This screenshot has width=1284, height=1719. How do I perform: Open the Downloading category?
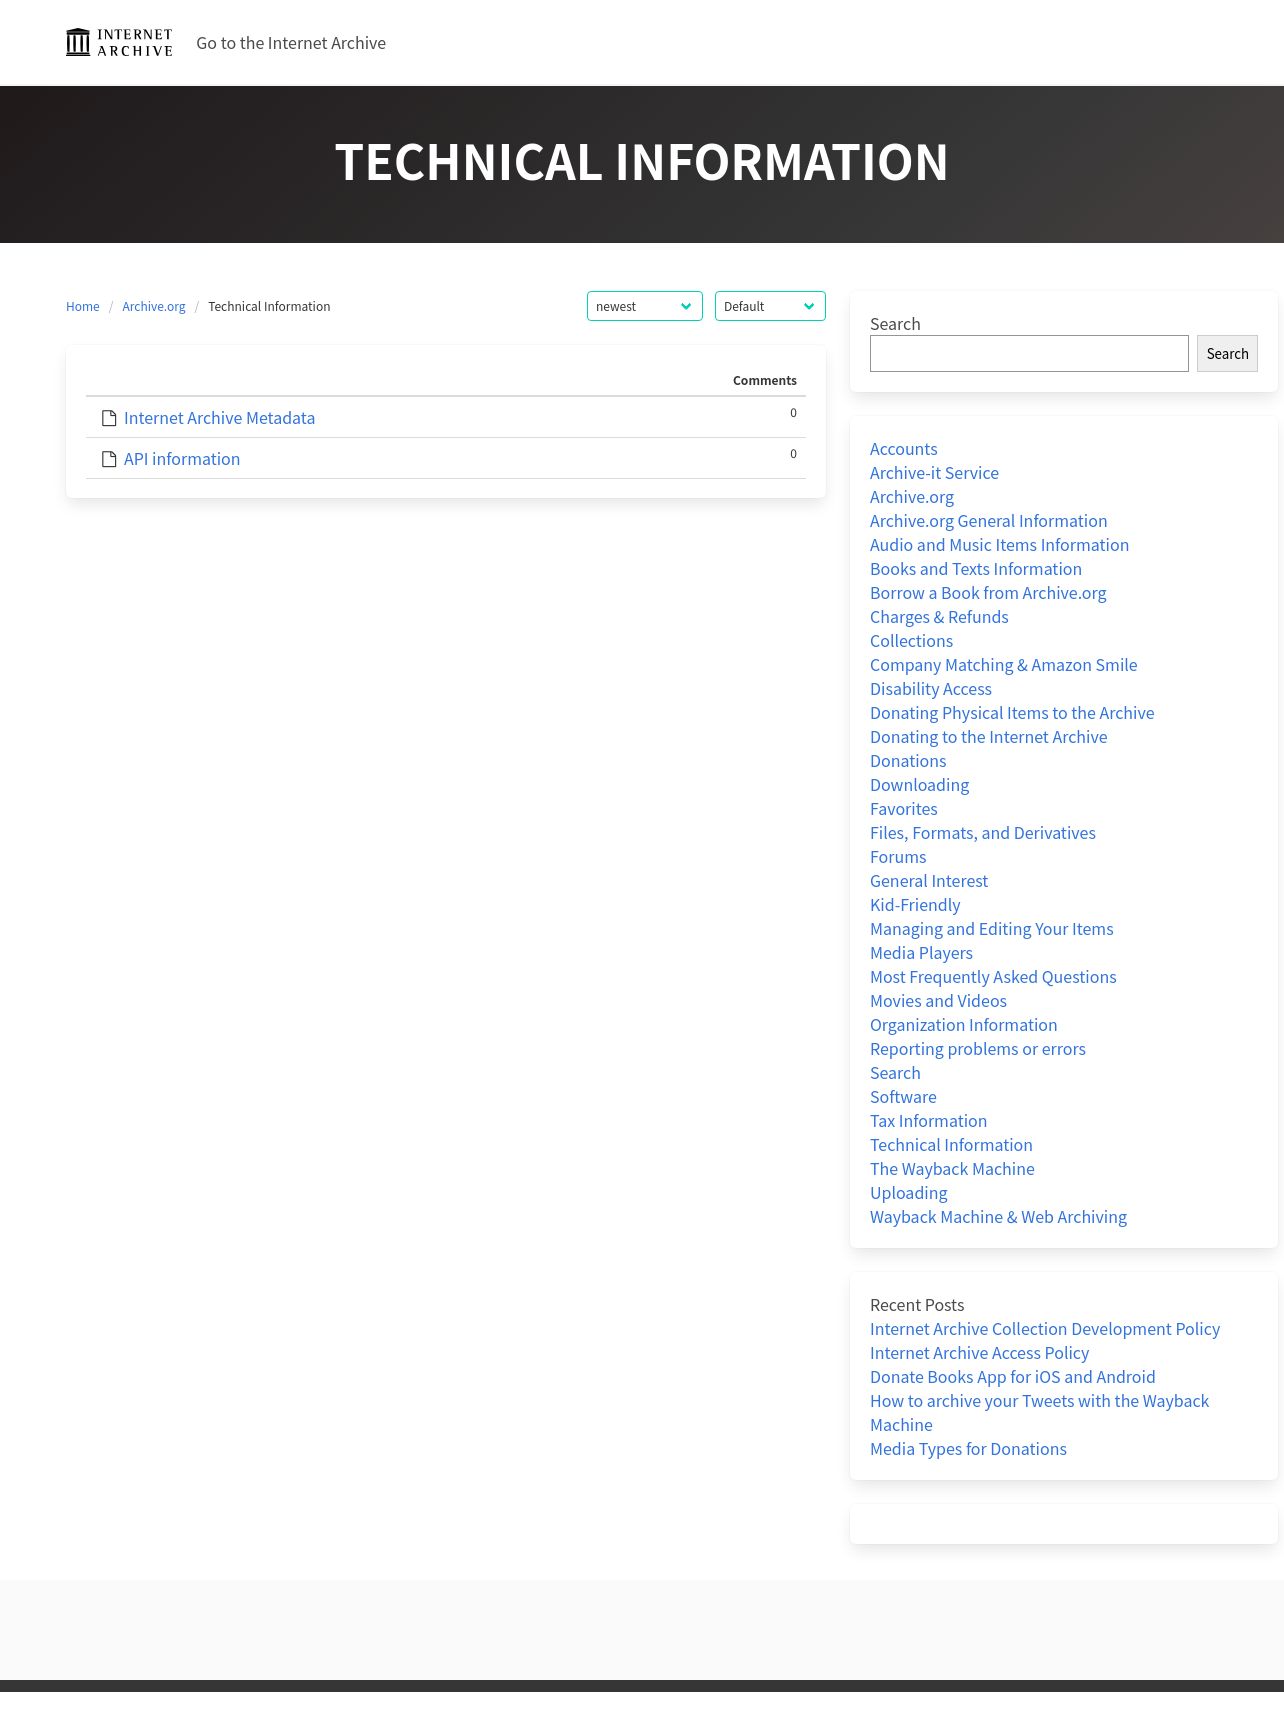(x=919, y=785)
